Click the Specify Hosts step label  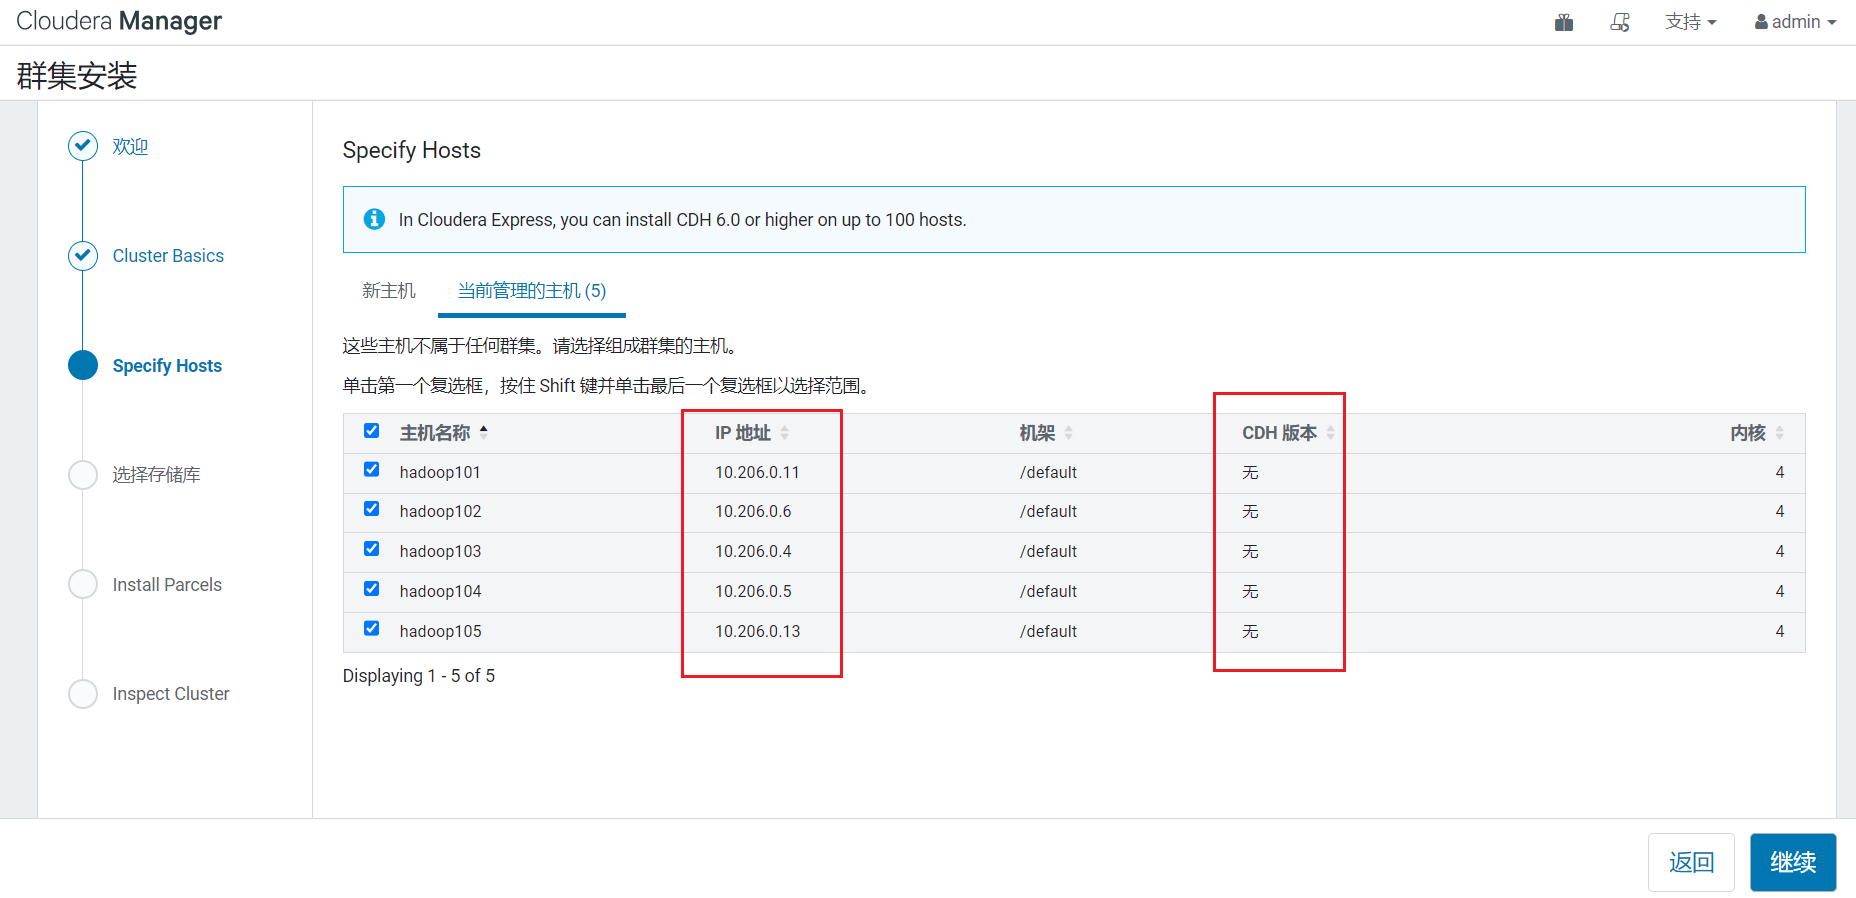click(167, 366)
